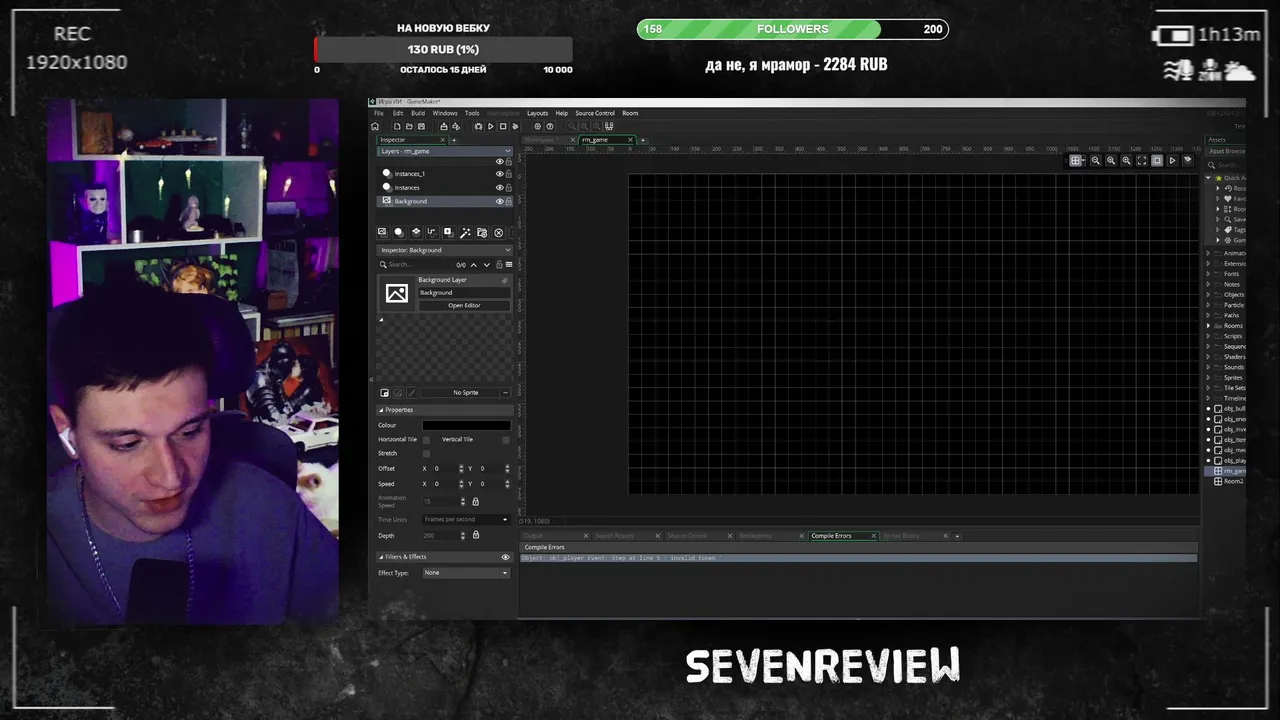Open the Build menu
Image resolution: width=1280 pixels, height=720 pixels.
418,113
